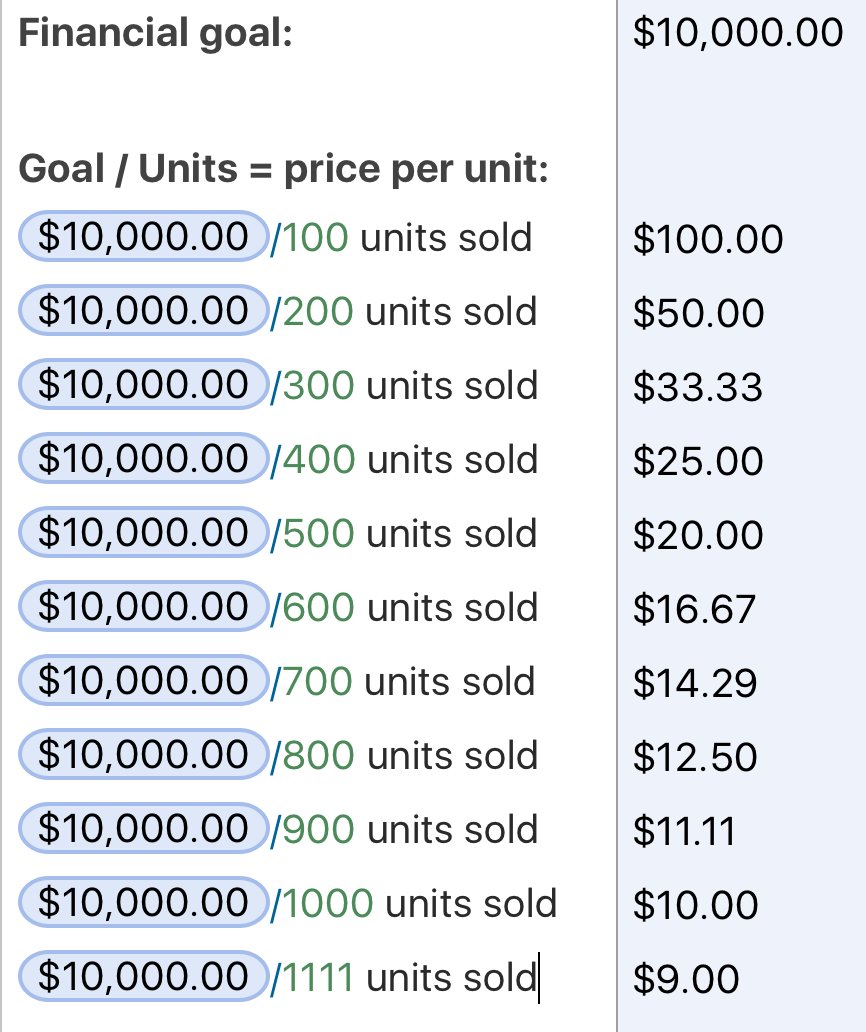Click the $10,000.00 token on the 500 units row
Screen dimensions: 866x1032
(x=143, y=533)
